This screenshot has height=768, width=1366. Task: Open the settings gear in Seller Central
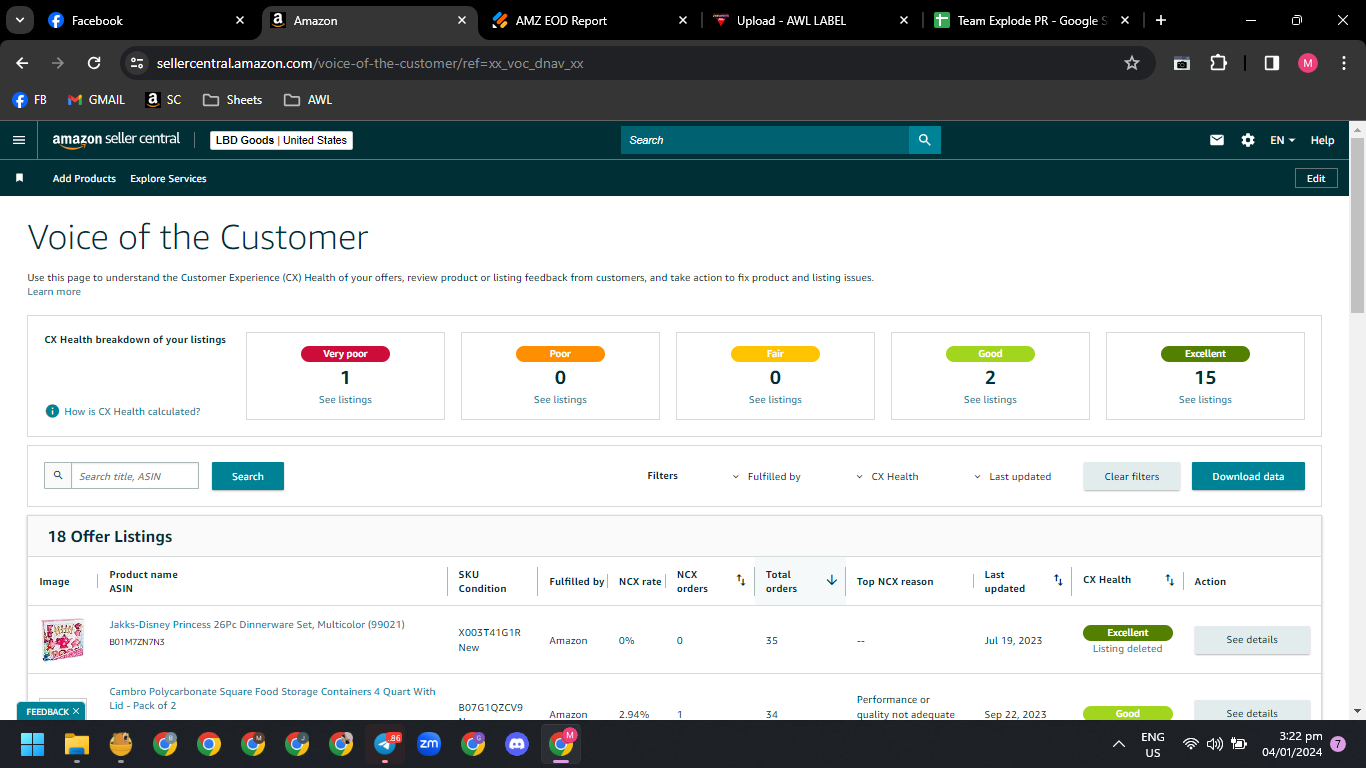coord(1248,140)
